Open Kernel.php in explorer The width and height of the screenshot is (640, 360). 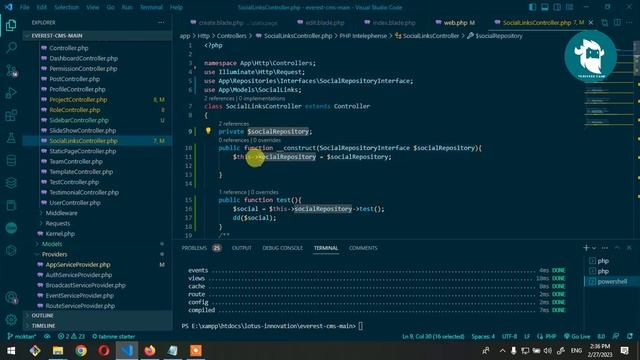pos(60,233)
